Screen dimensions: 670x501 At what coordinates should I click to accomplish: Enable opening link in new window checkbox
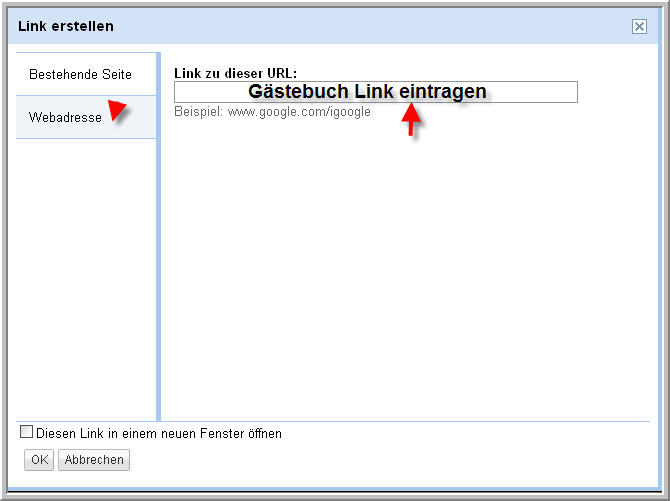27,433
